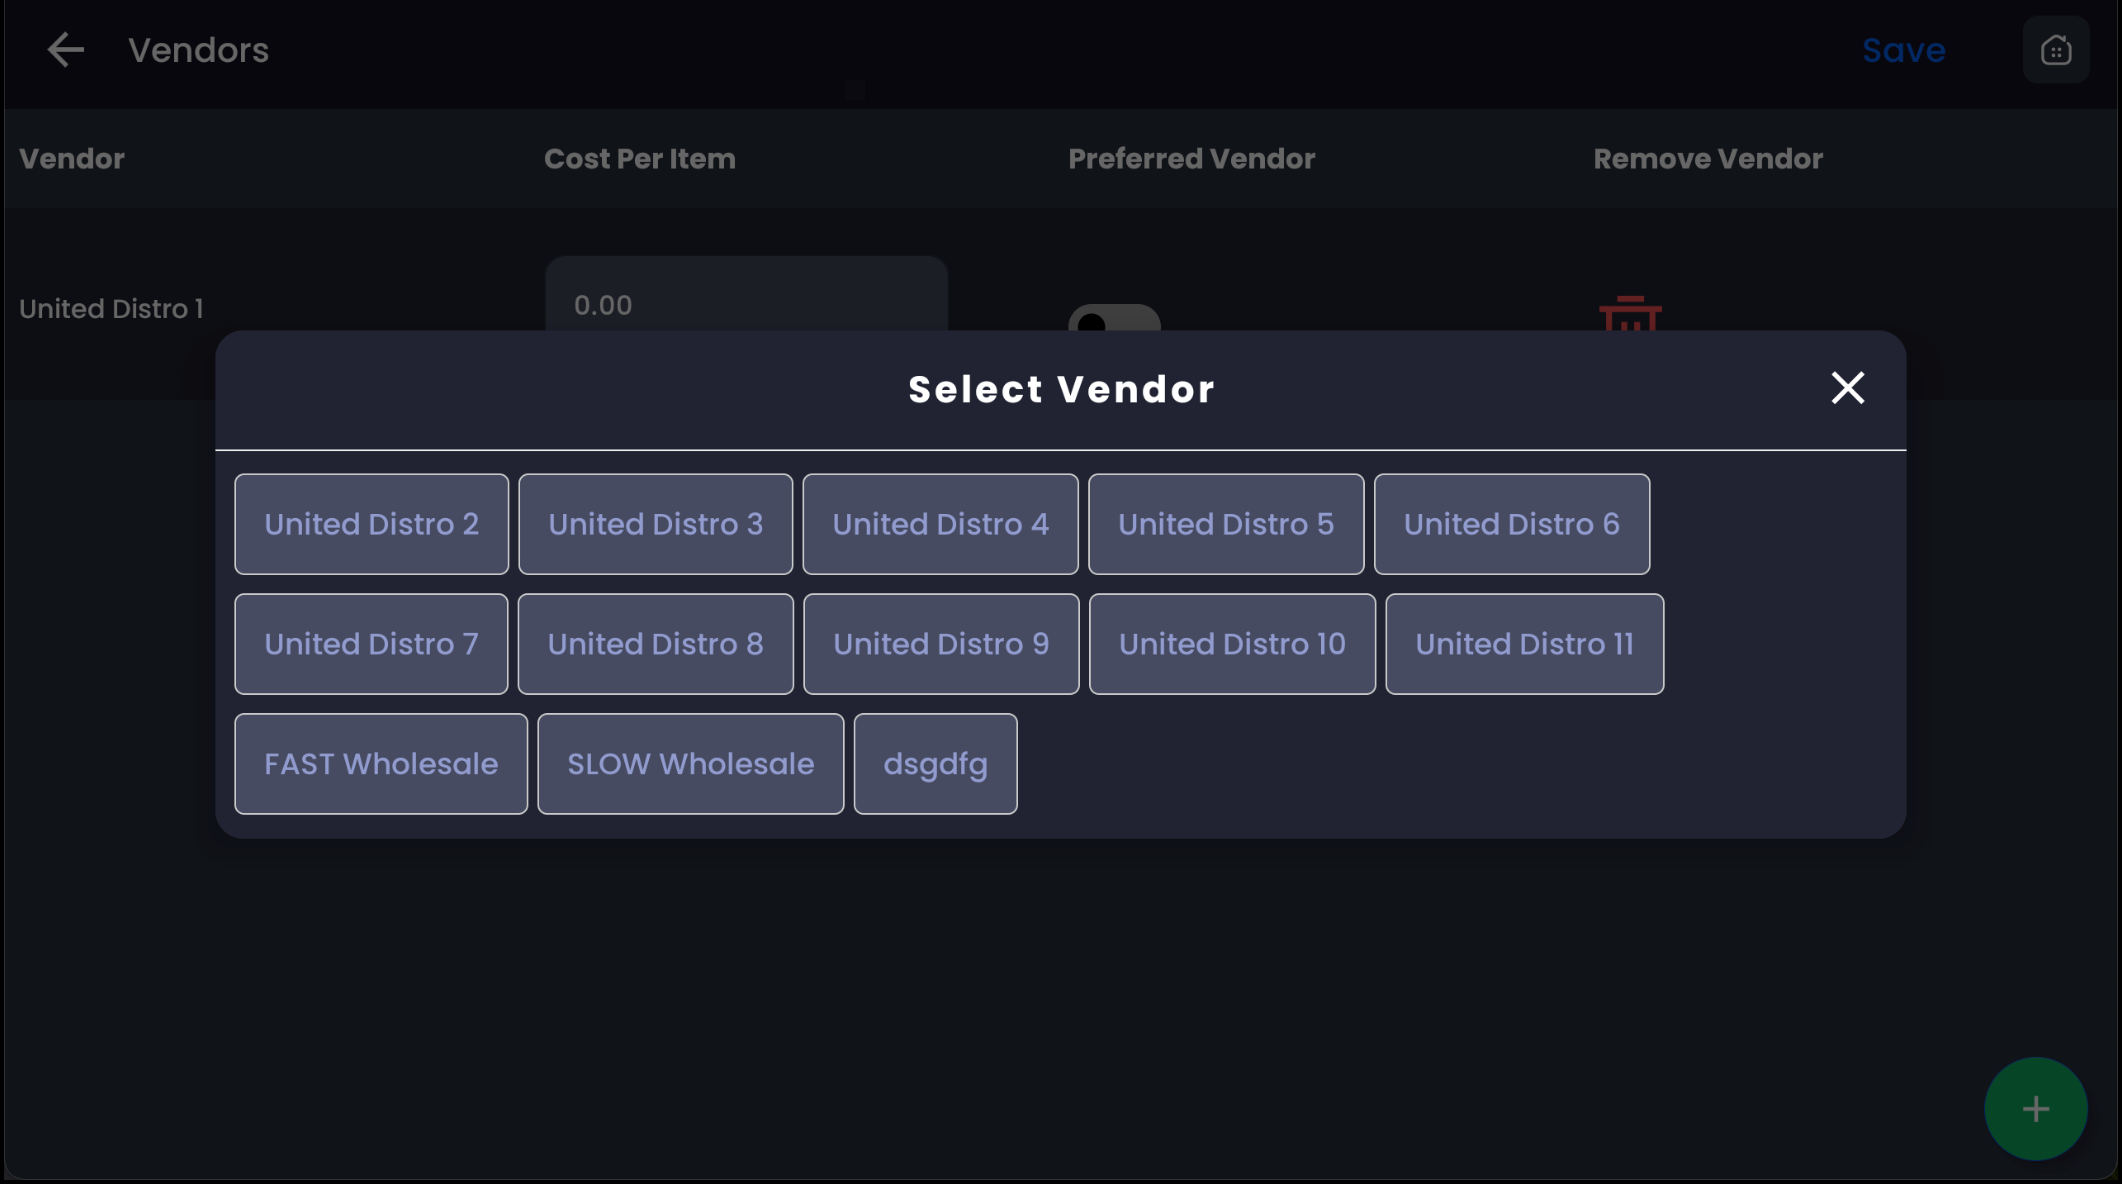
Task: Choose United Distro 6 vendor
Action: tap(1511, 524)
